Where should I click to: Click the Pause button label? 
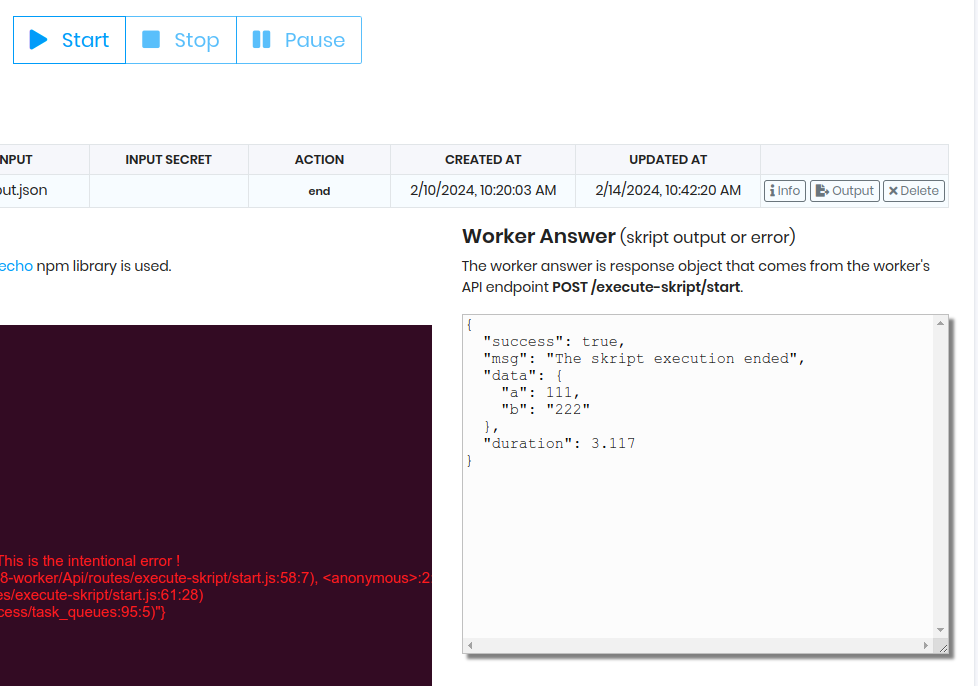click(x=315, y=40)
